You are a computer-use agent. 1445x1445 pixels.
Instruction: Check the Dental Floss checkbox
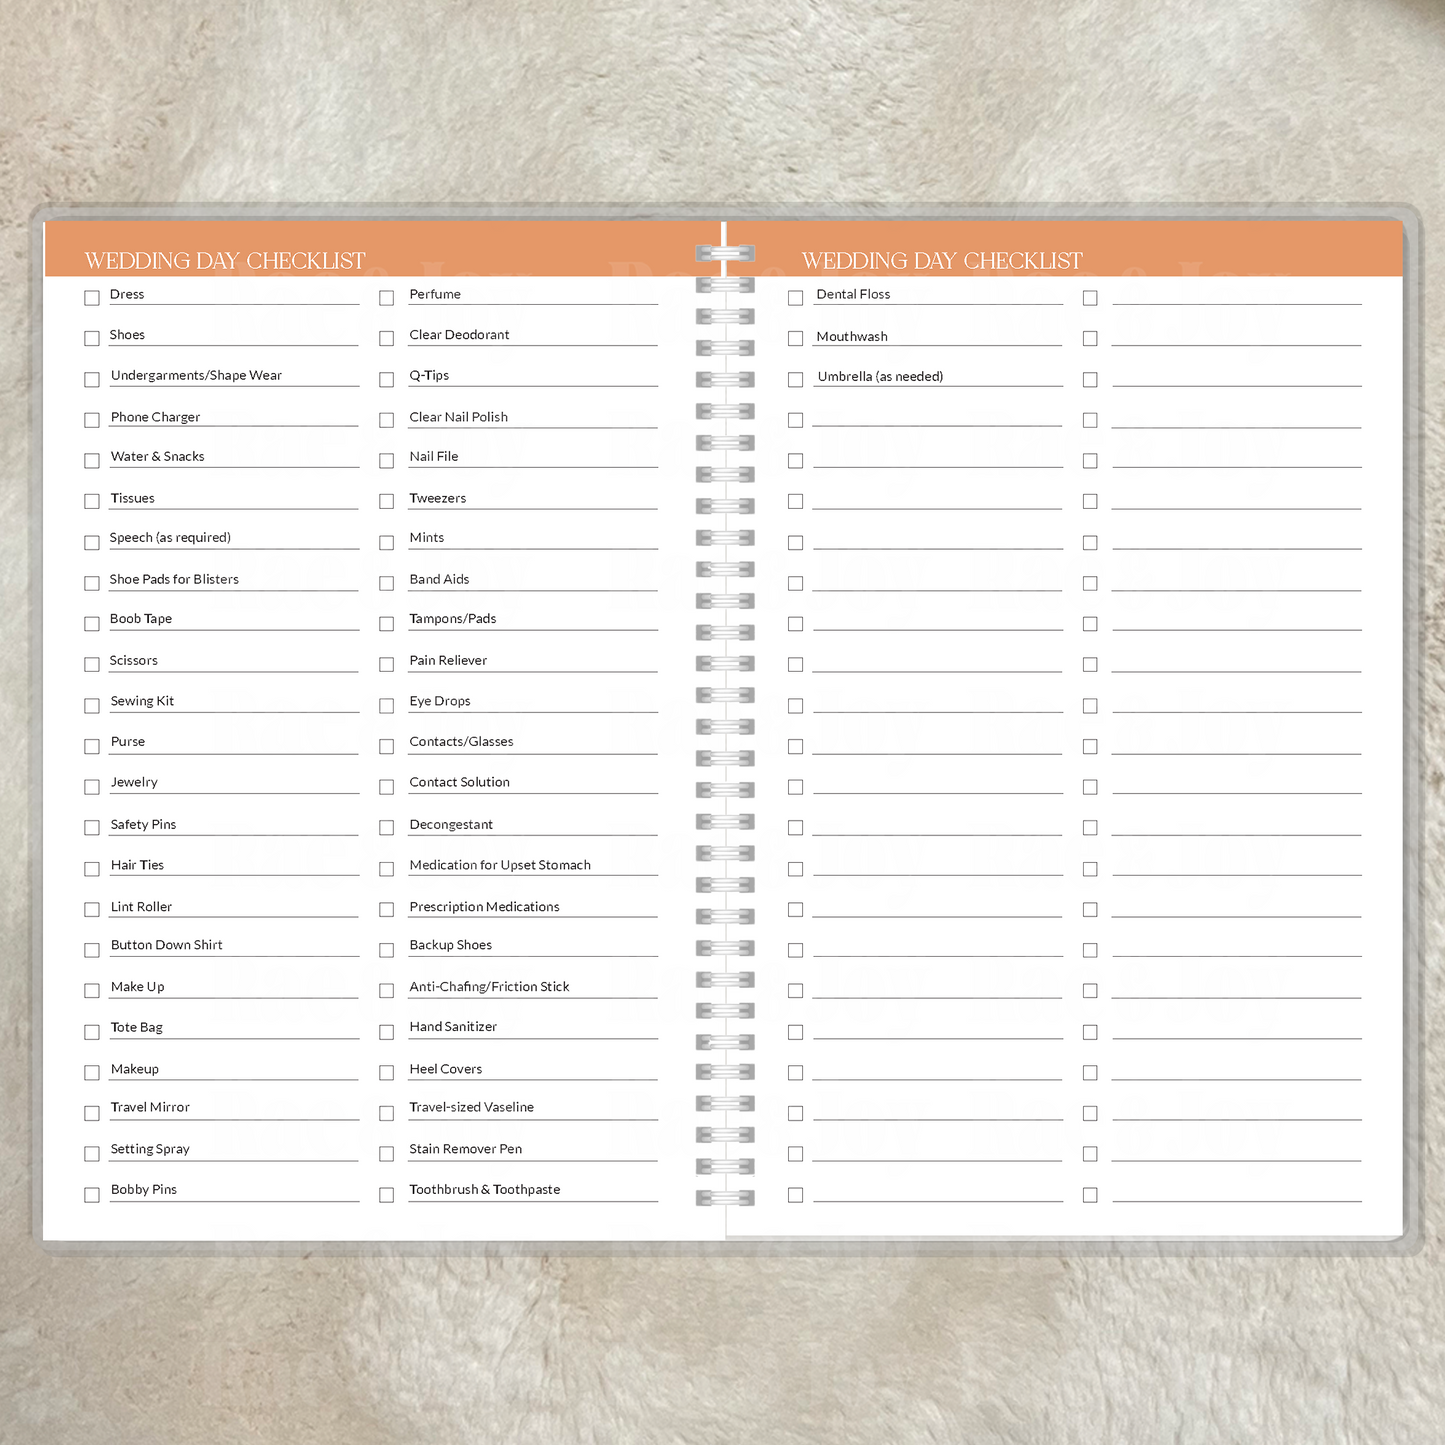coord(796,298)
